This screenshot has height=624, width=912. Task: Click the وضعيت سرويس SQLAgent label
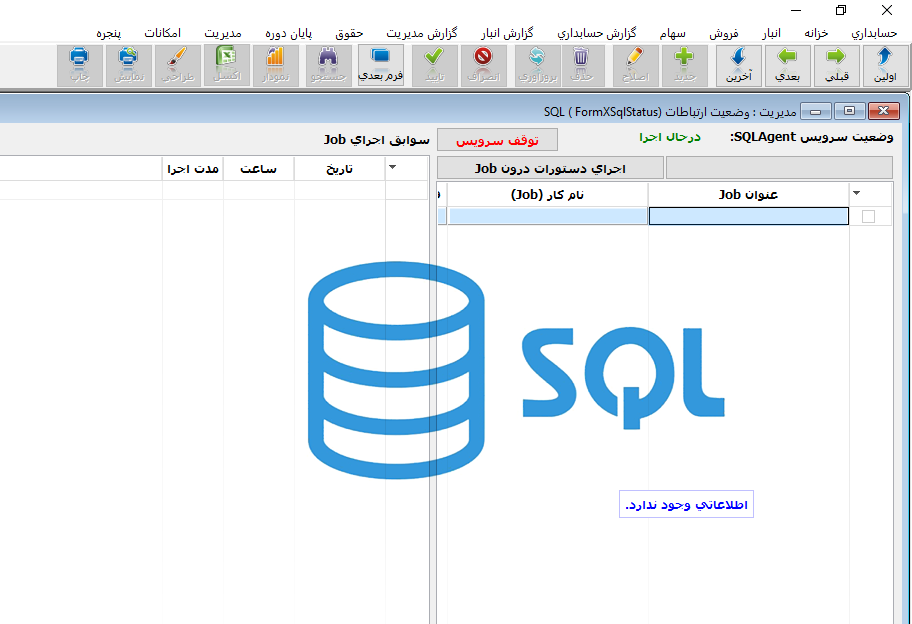[x=811, y=137]
